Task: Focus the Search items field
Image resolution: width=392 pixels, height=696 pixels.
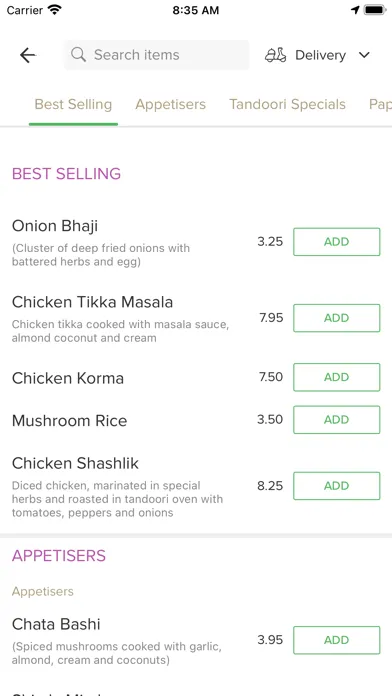Action: (156, 55)
